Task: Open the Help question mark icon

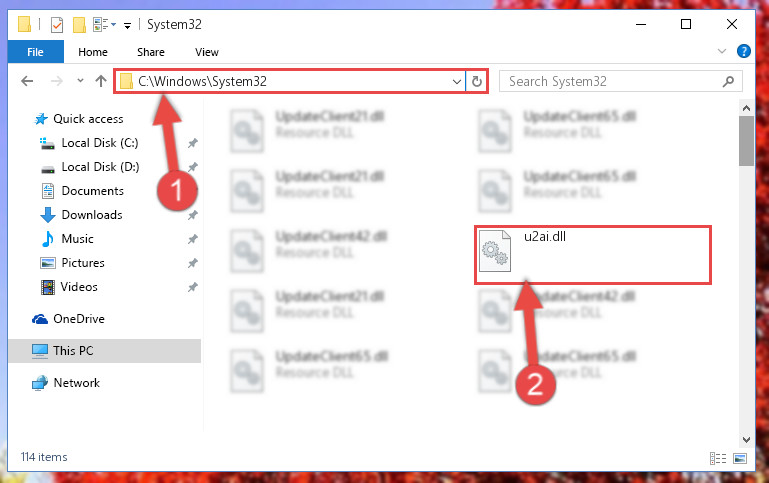Action: [743, 51]
